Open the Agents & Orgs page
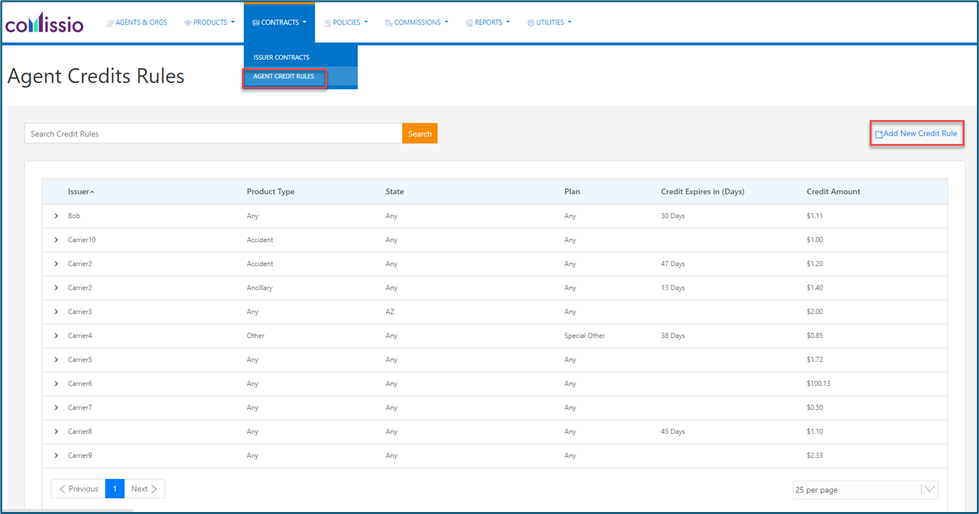The image size is (979, 514). pos(138,22)
